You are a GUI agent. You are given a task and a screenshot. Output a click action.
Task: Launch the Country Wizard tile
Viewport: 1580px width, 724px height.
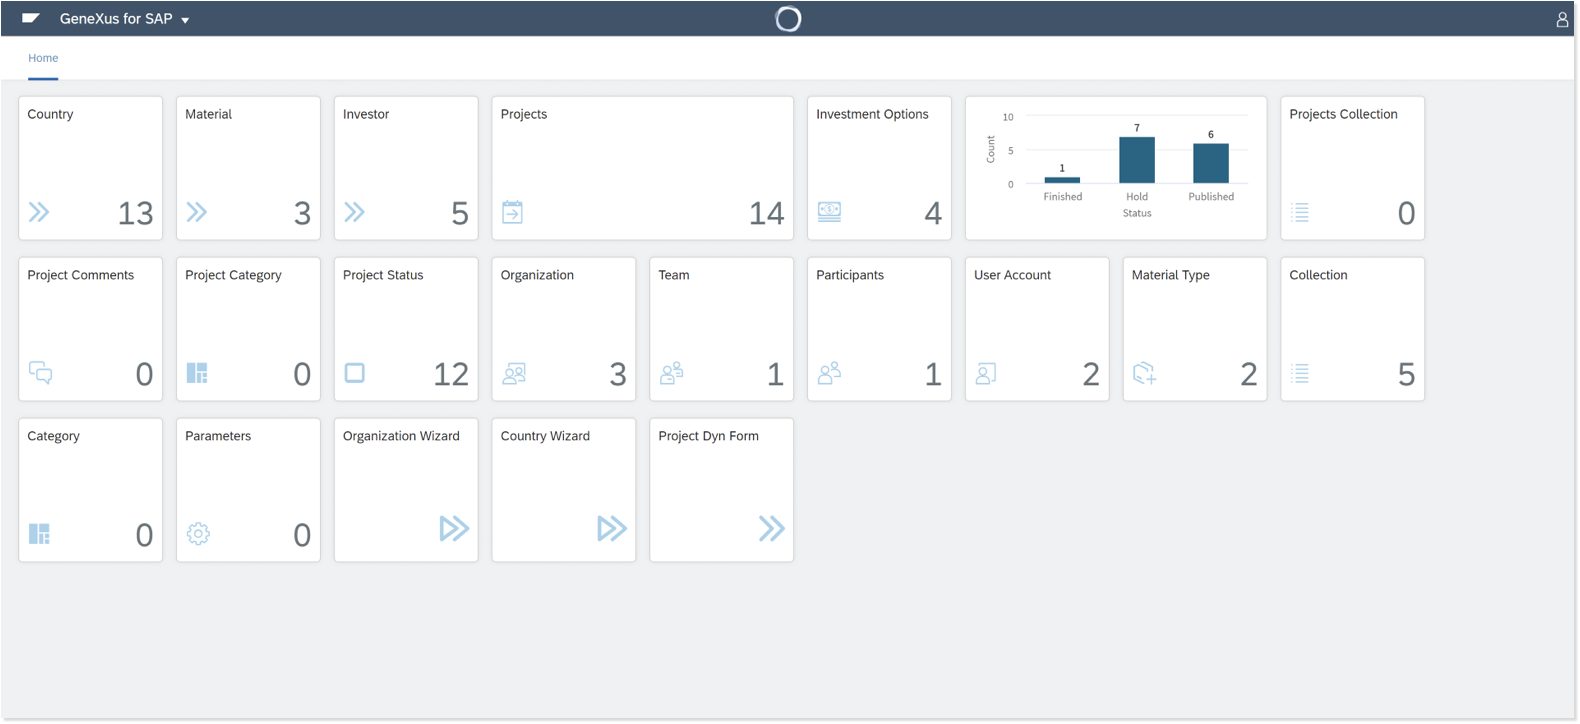tap(563, 490)
